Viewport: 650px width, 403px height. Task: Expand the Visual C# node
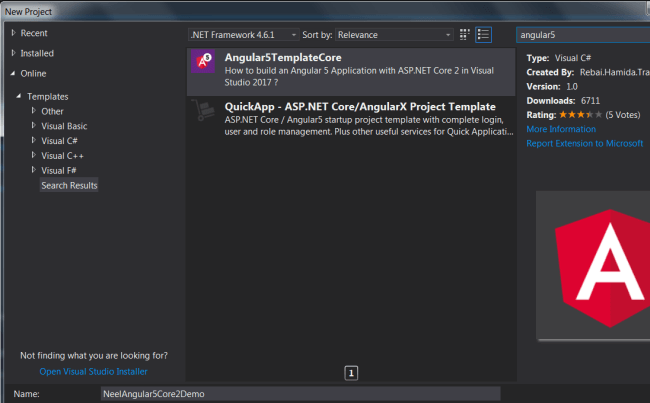[34, 140]
